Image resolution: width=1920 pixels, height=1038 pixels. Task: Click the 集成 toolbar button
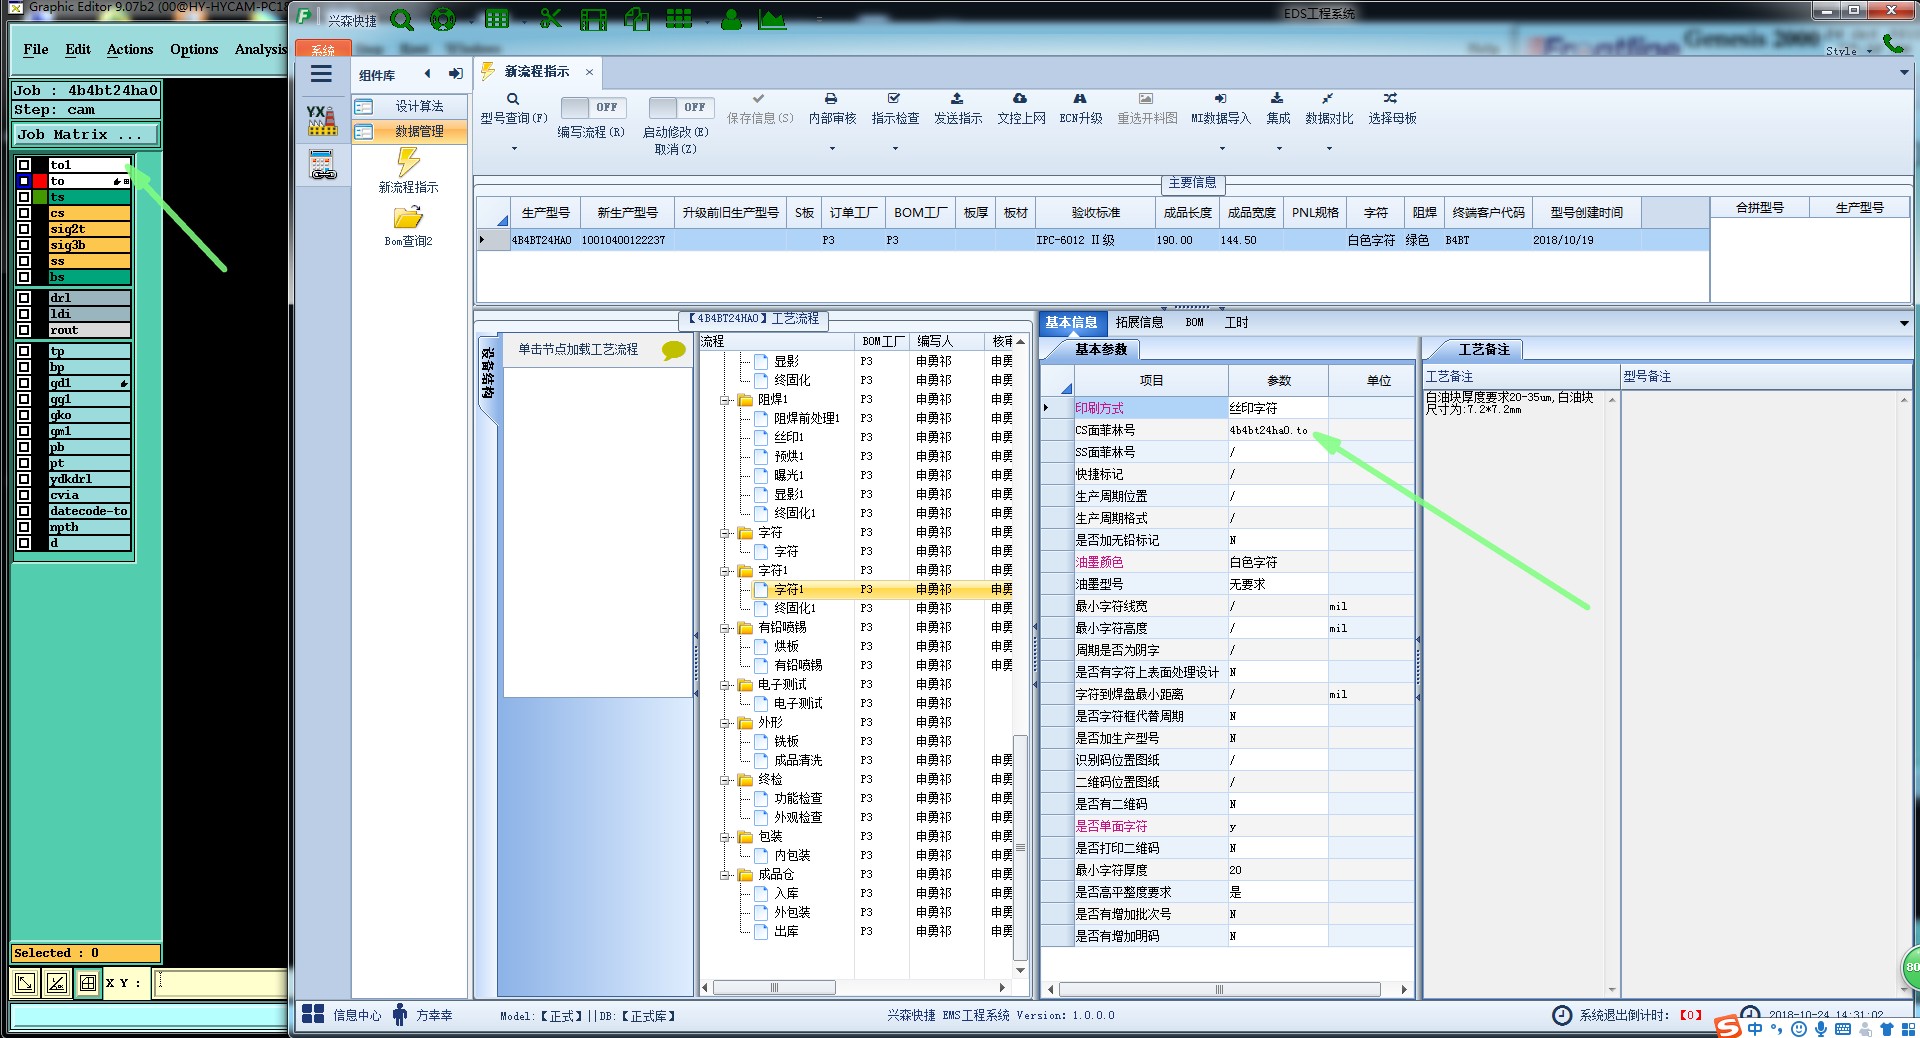coord(1278,108)
